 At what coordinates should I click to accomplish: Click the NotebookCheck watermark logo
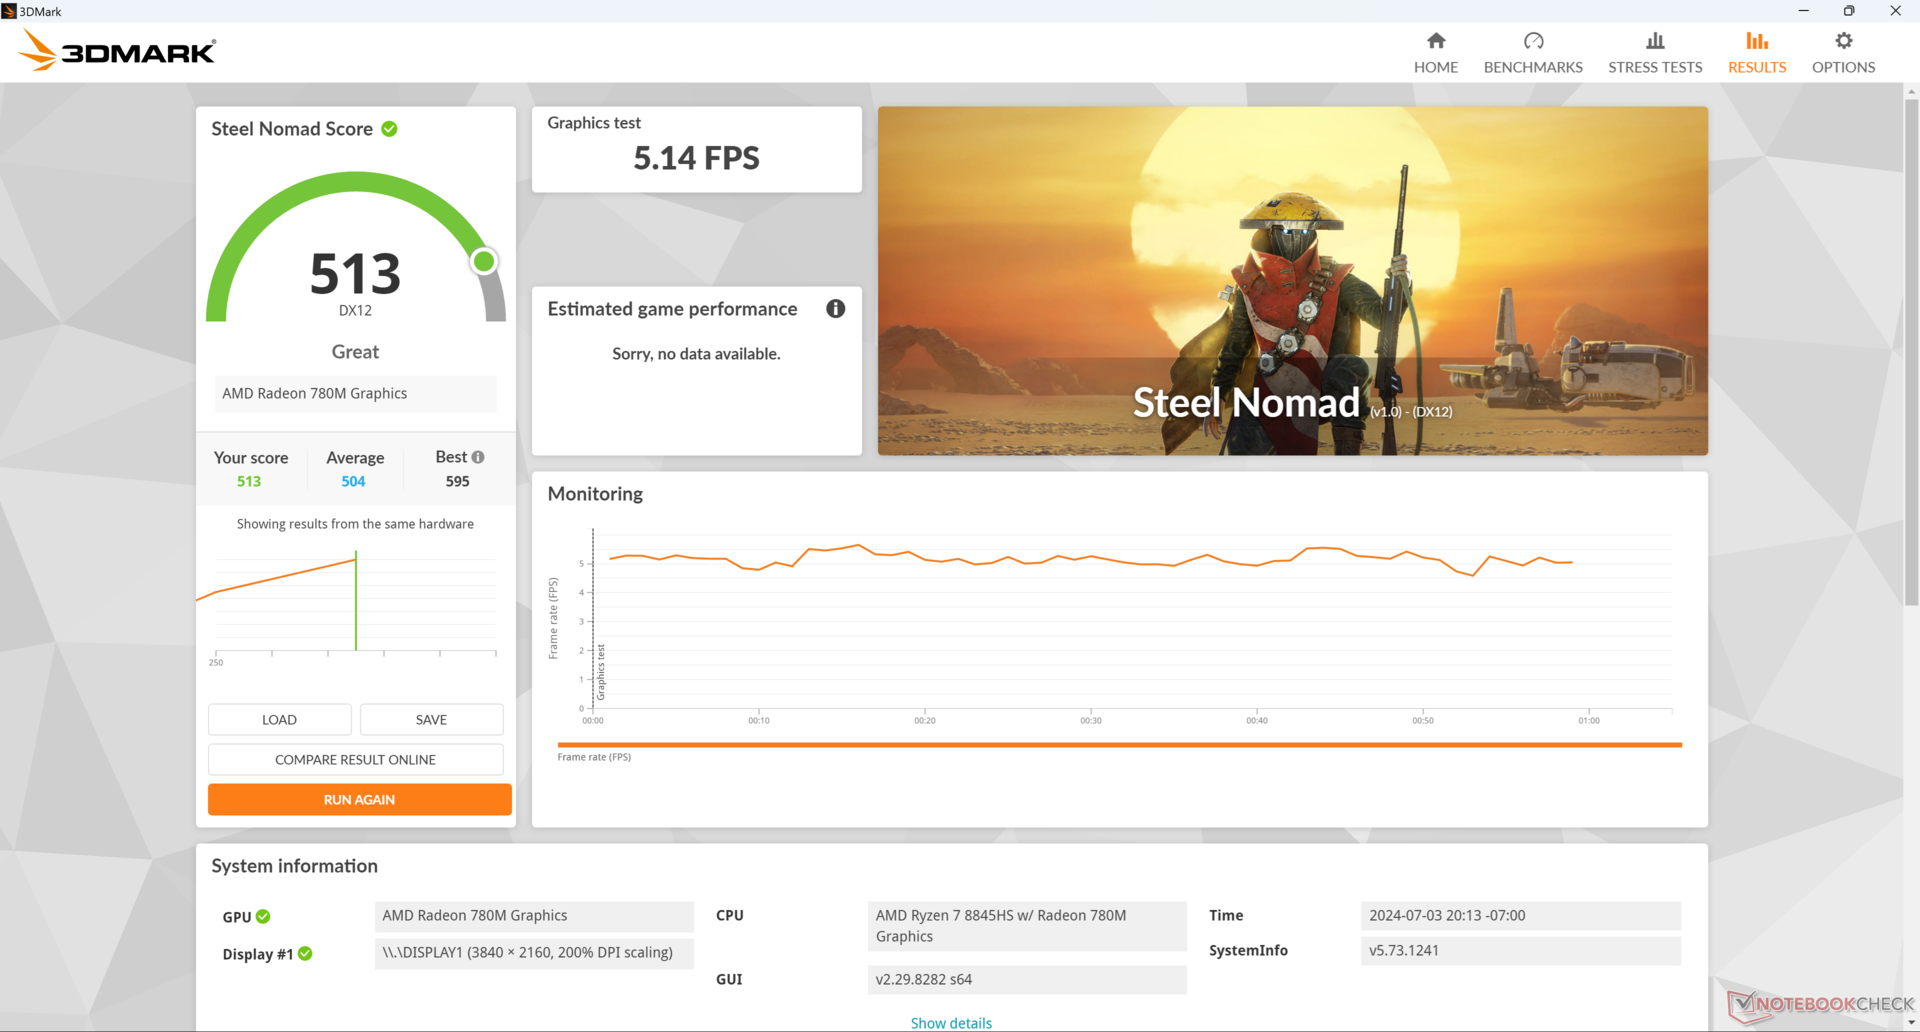1816,1003
